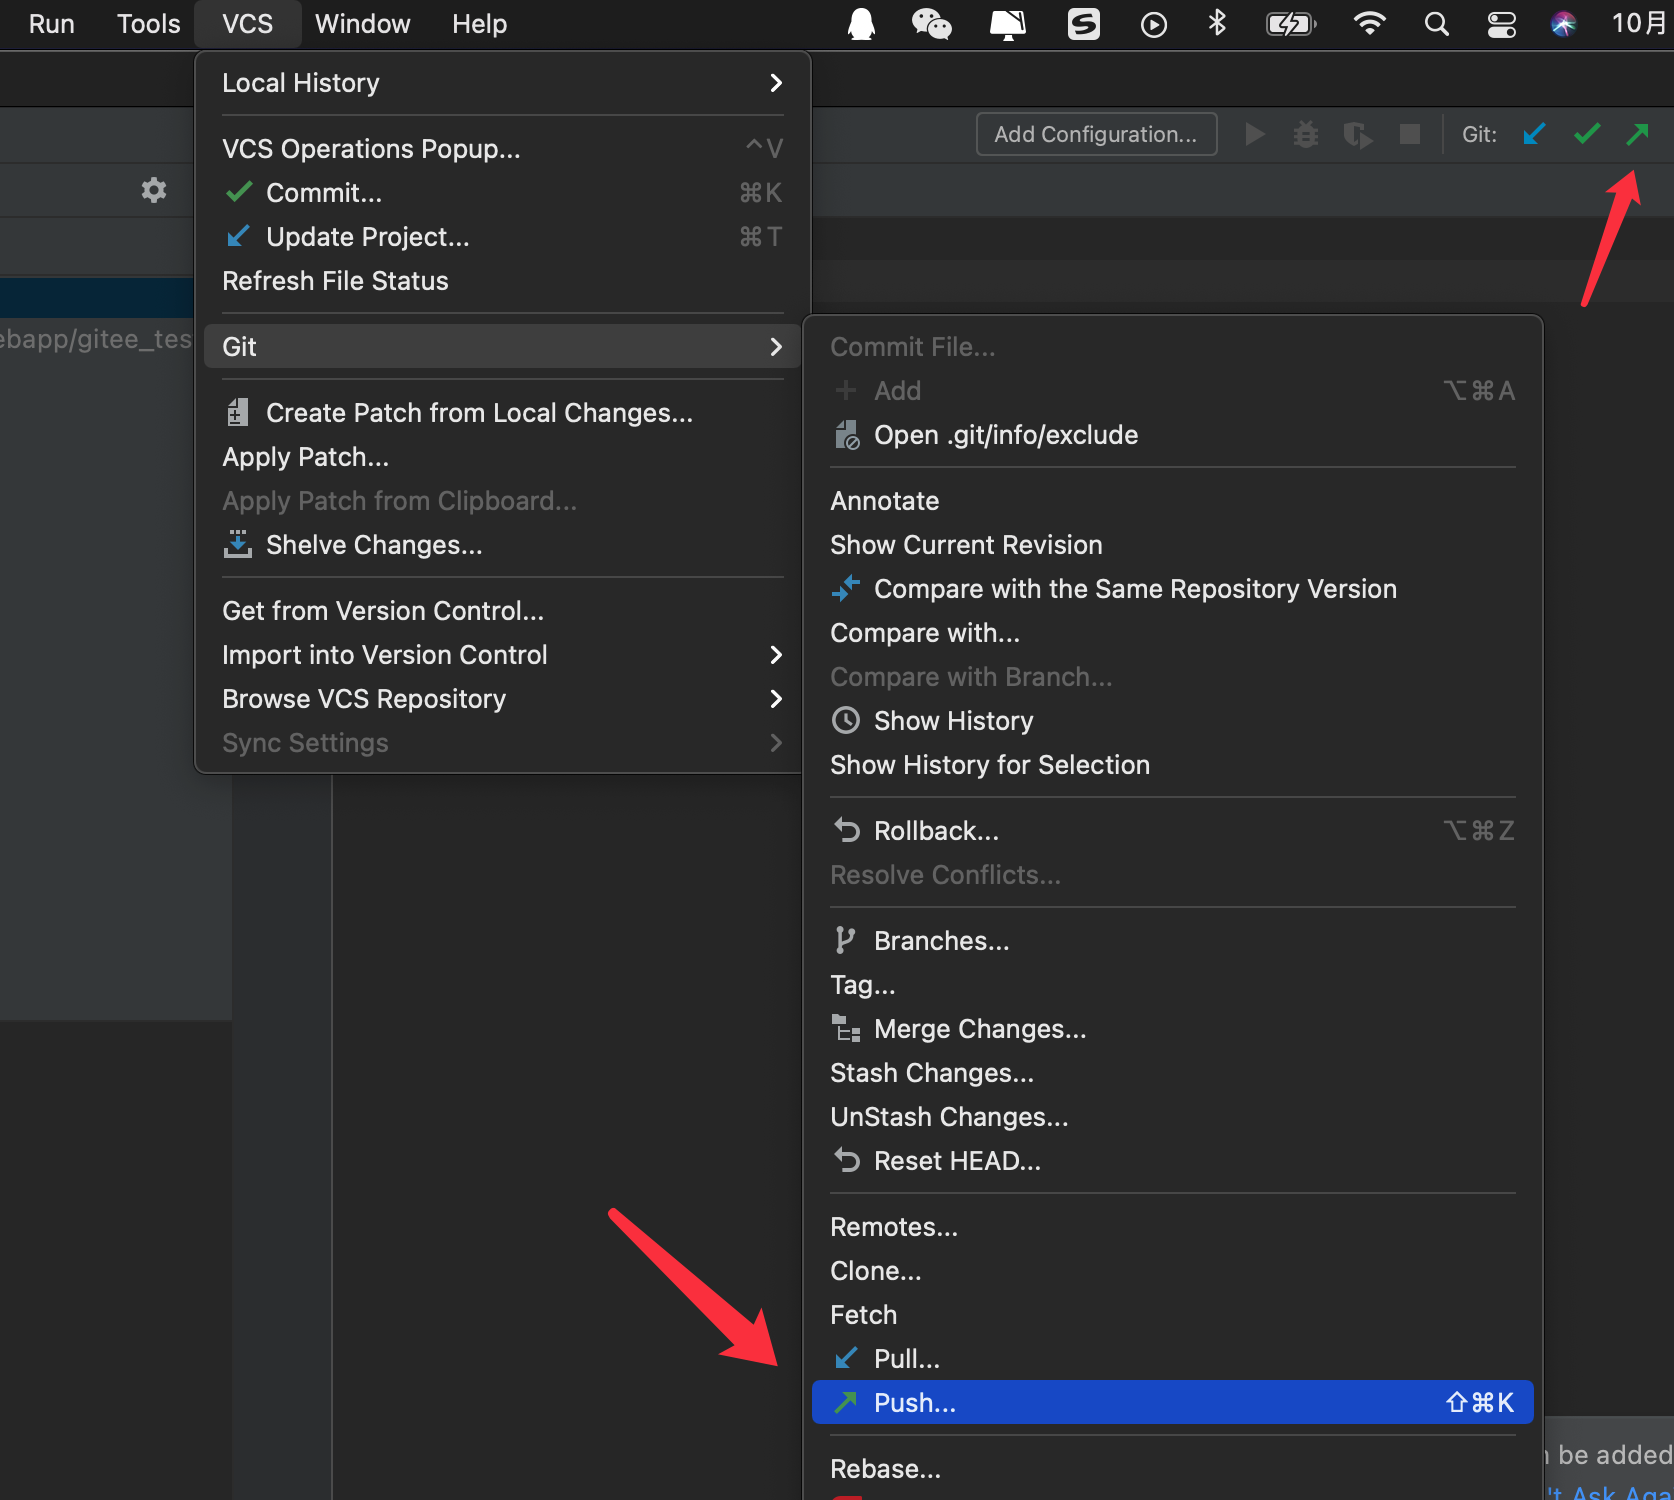Select Fetch in Git submenu
This screenshot has height=1500, width=1674.
tap(1172, 1315)
